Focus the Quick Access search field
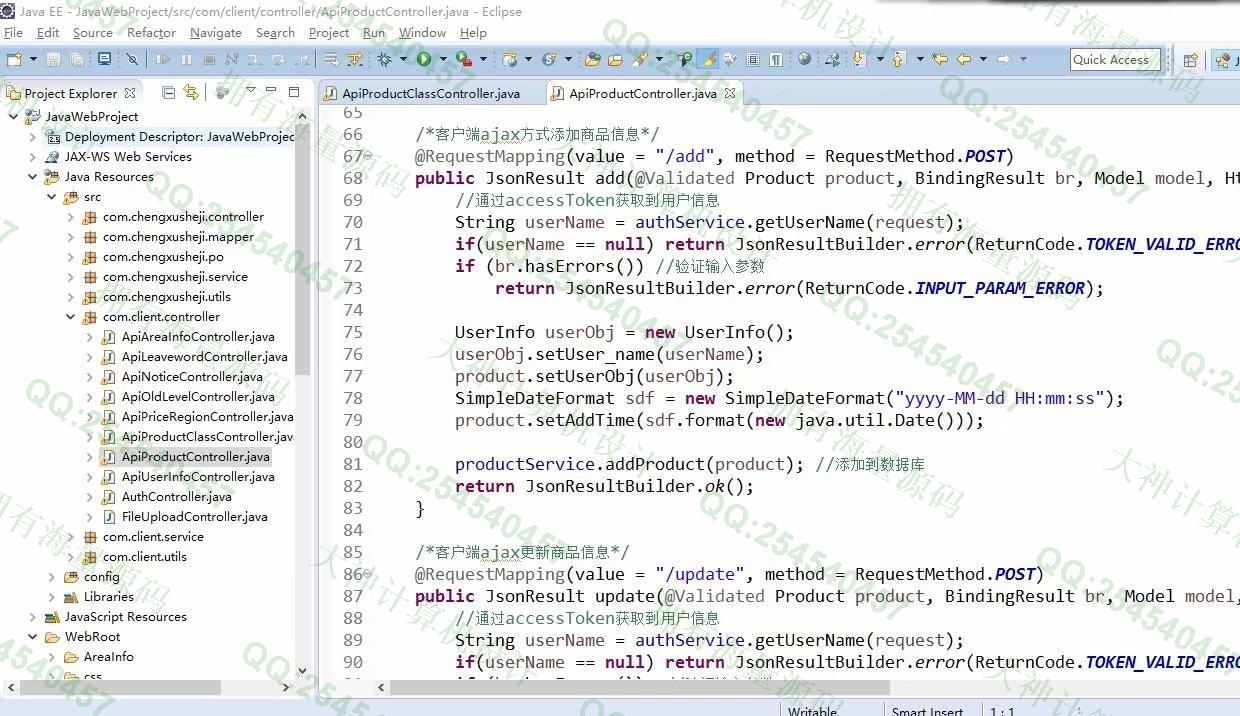1240x716 pixels. [1115, 60]
